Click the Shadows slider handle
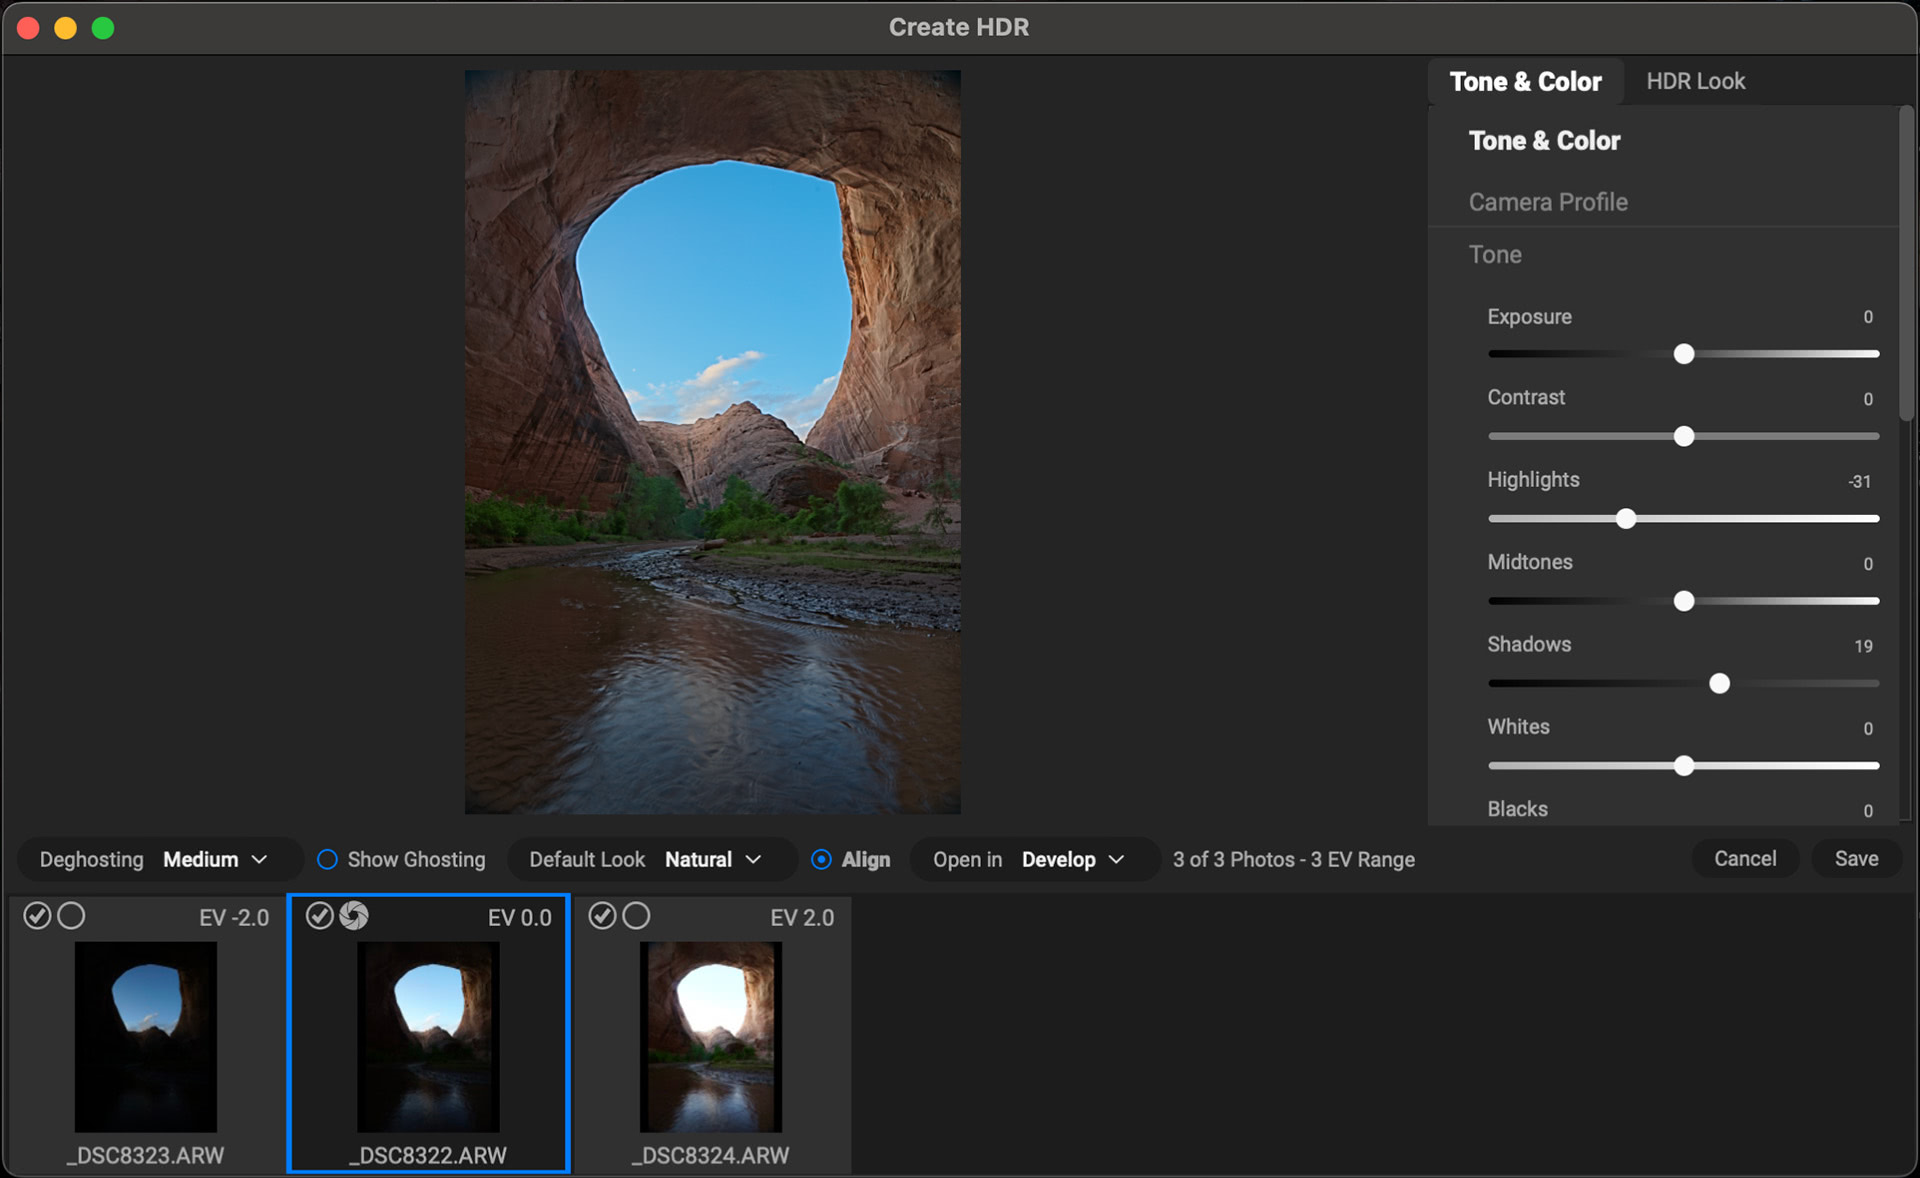The width and height of the screenshot is (1920, 1178). click(1719, 684)
